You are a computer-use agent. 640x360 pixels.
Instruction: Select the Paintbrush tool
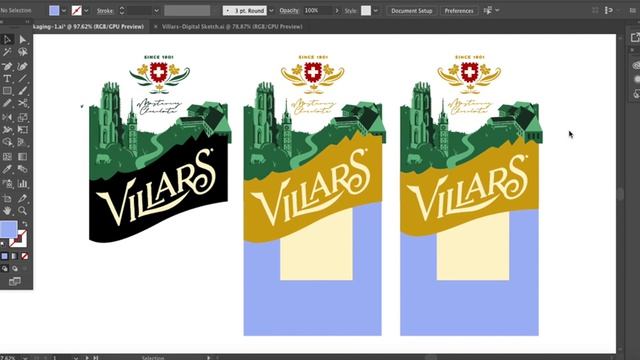coord(22,91)
